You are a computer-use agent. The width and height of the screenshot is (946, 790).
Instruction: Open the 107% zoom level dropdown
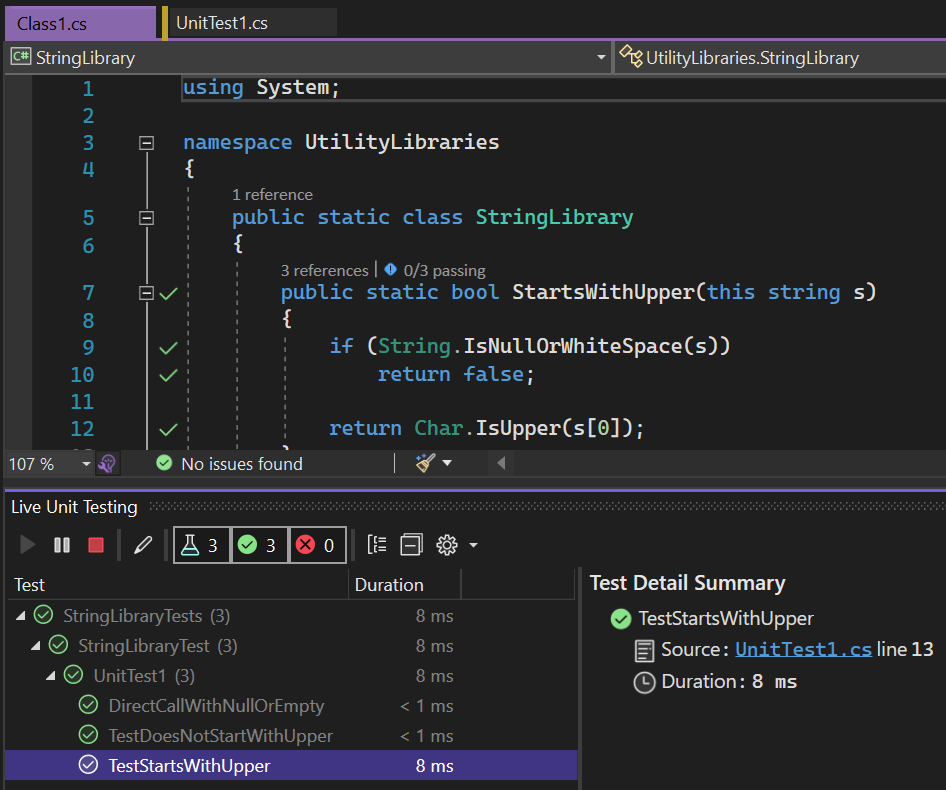[x=45, y=463]
